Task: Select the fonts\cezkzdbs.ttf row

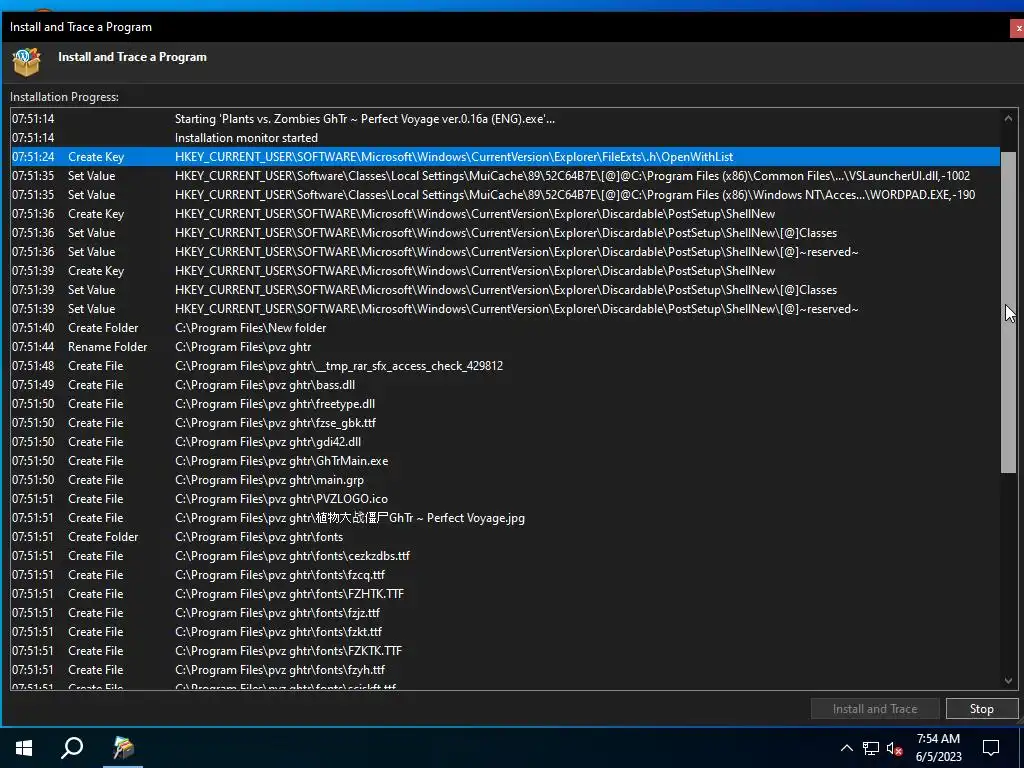Action: coord(505,555)
